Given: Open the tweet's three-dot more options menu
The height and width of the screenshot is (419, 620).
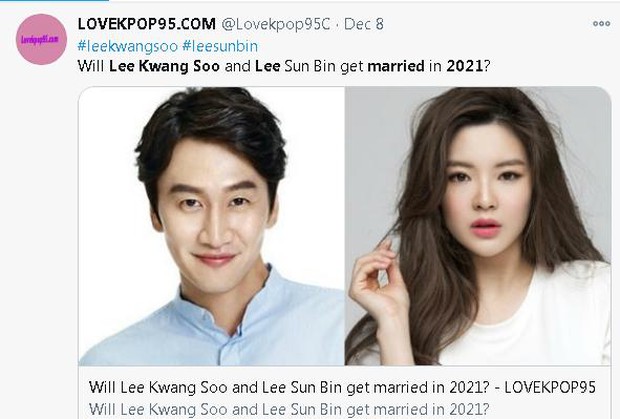Looking at the screenshot, I should click(x=601, y=24).
